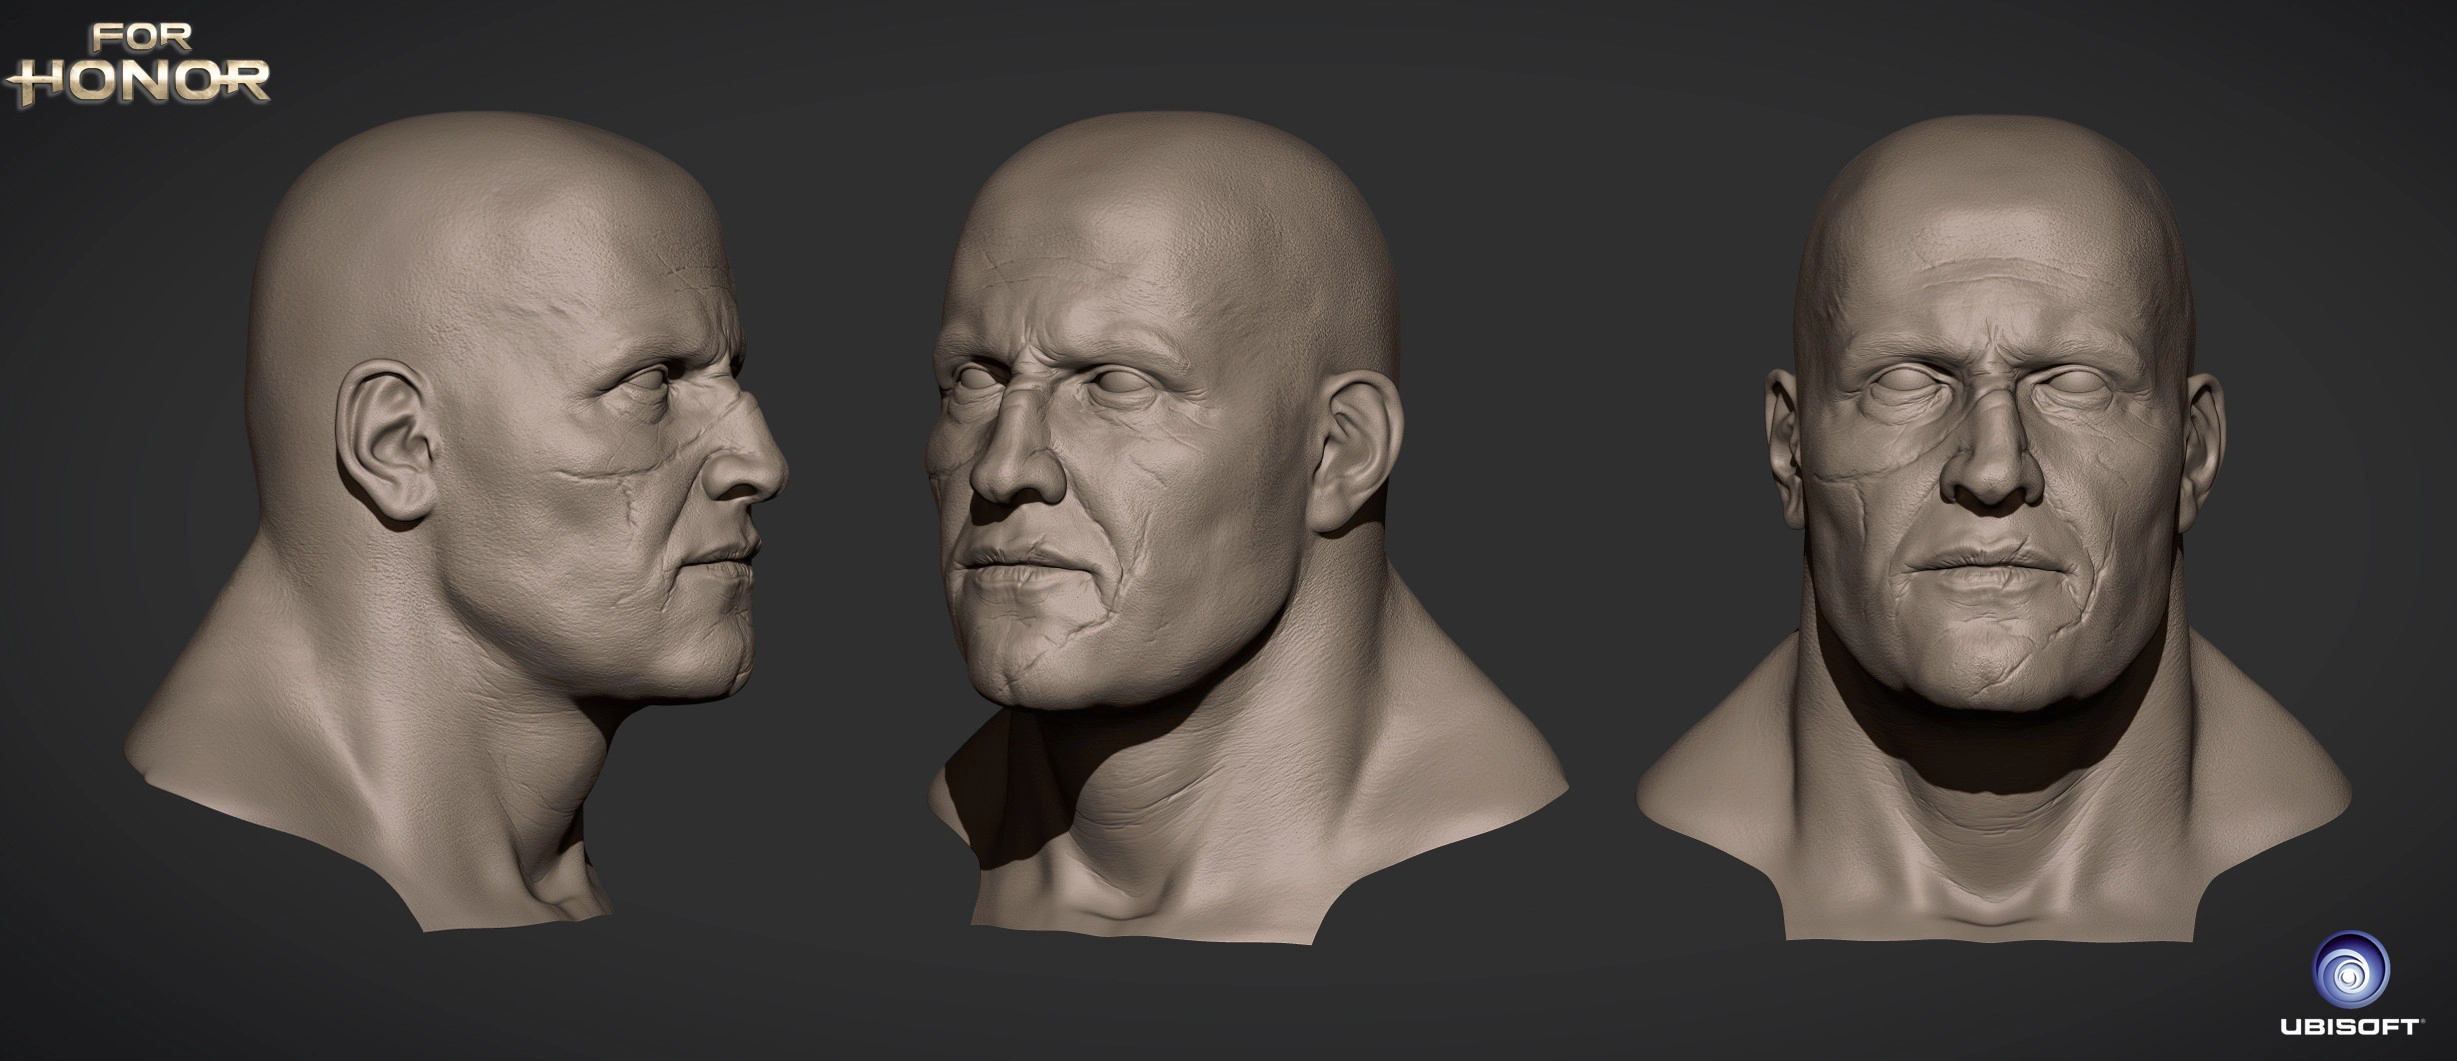Viewport: 2457px width, 1061px height.
Task: Click the Ubisoft wordmark text
Action: 2349,1026
